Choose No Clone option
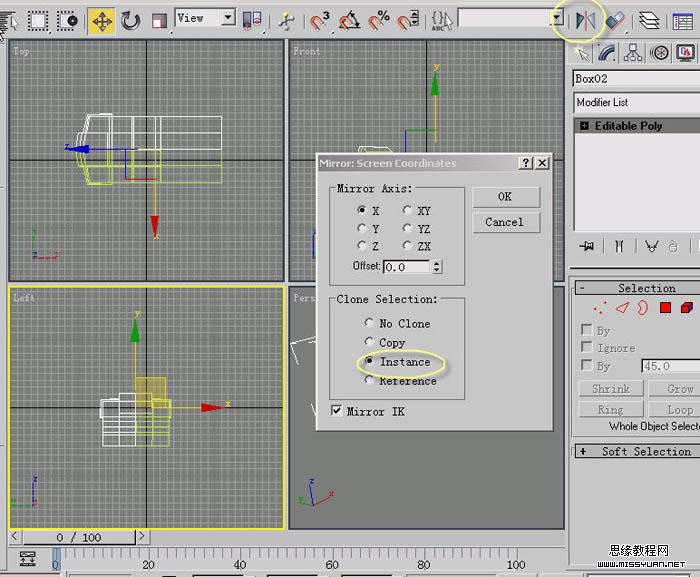700x577 pixels. coord(369,322)
